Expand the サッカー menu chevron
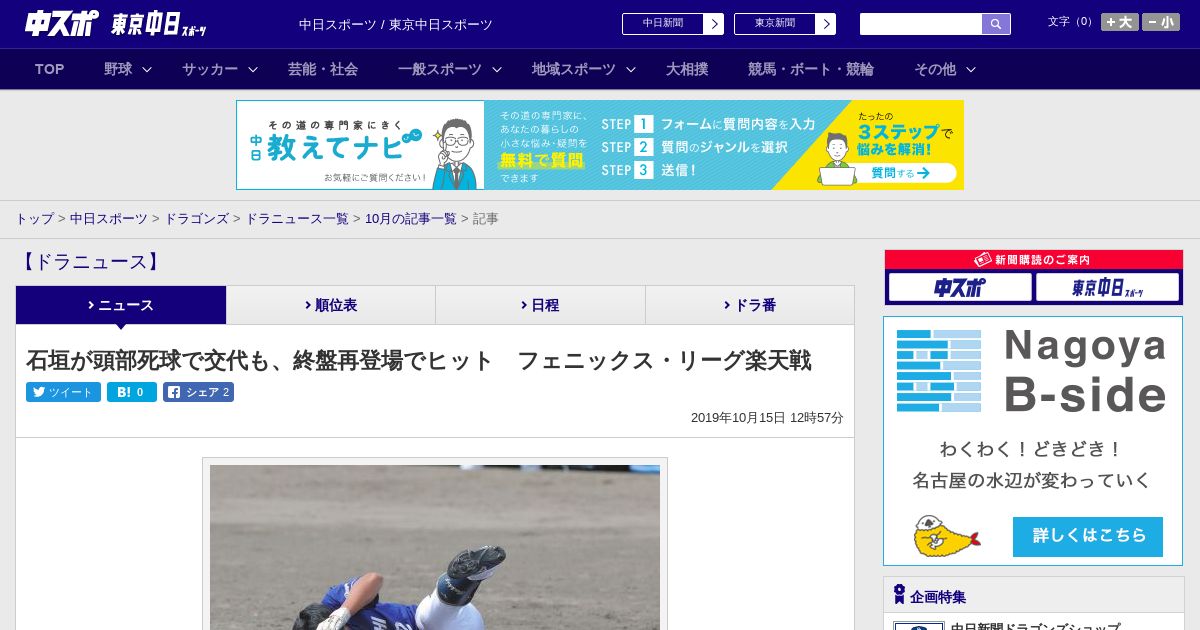This screenshot has width=1200, height=630. 253,69
